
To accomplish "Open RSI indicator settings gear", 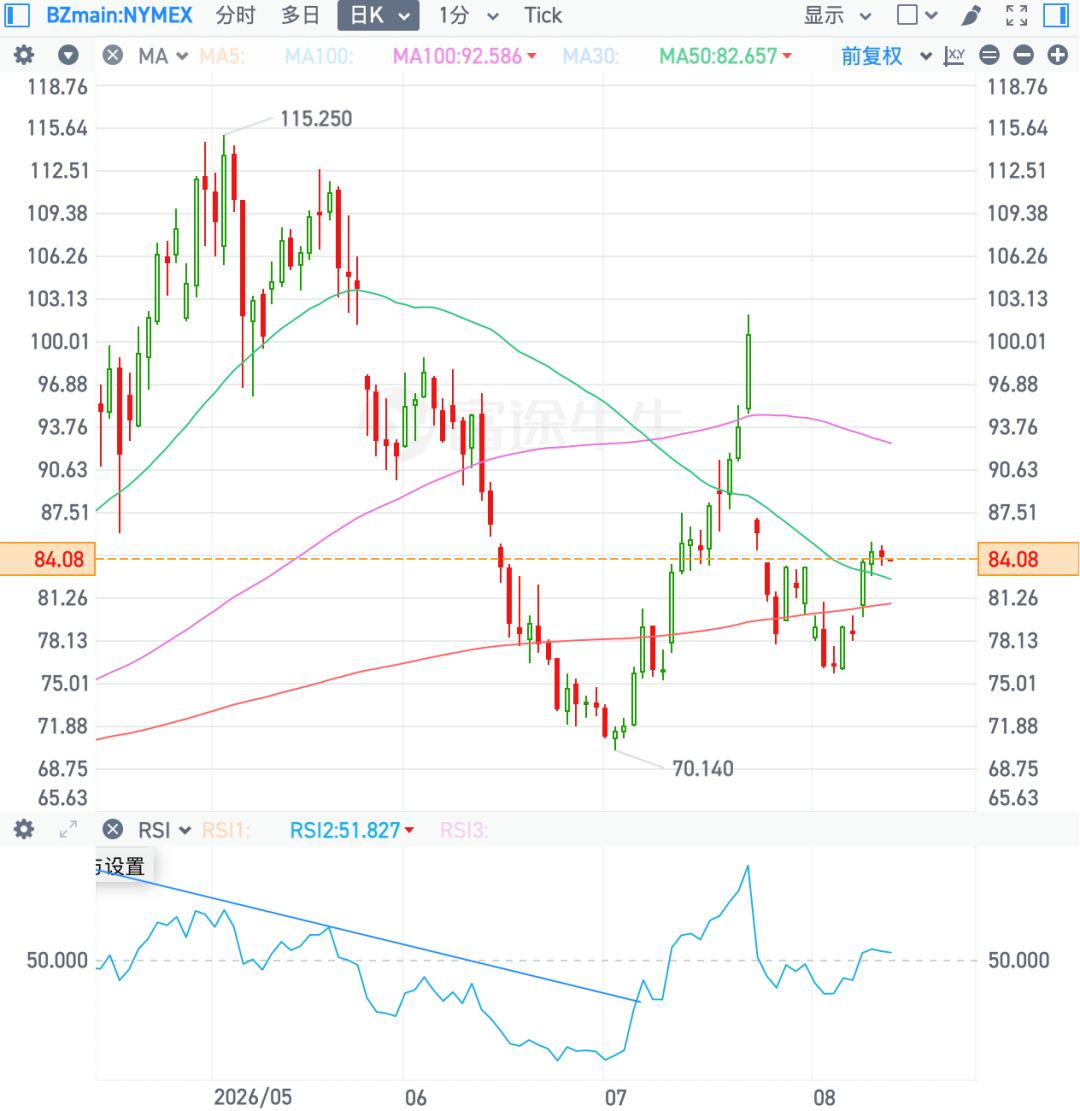I will (x=24, y=830).
